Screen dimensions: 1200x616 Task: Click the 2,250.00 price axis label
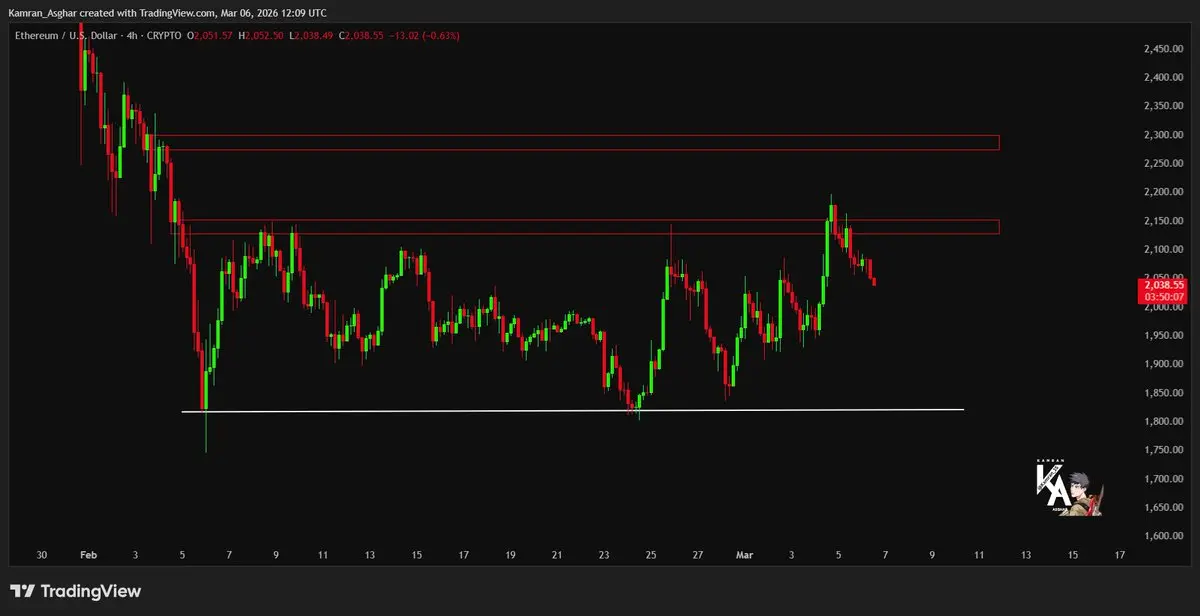(1163, 163)
